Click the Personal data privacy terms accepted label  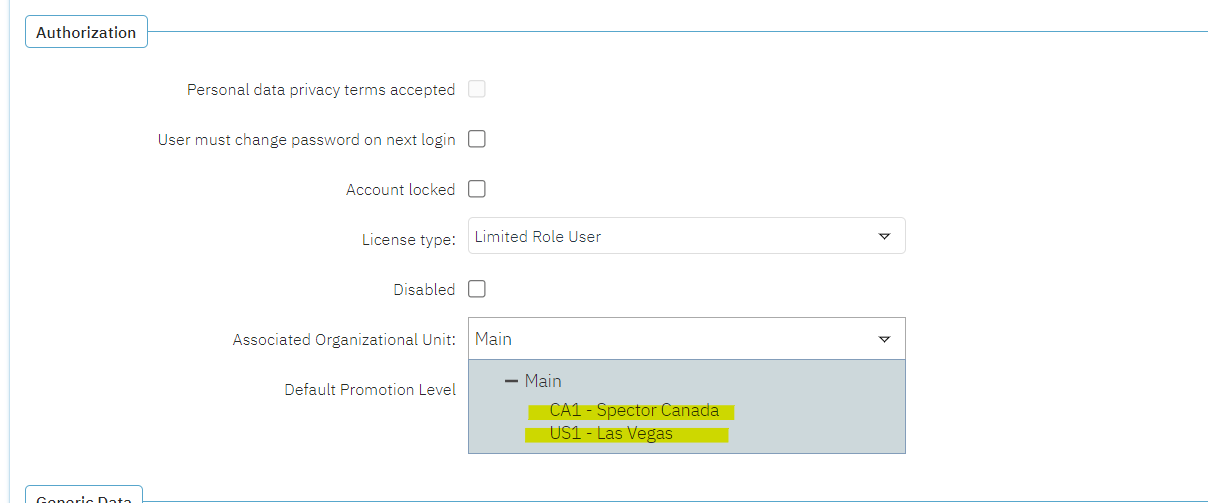tap(321, 90)
